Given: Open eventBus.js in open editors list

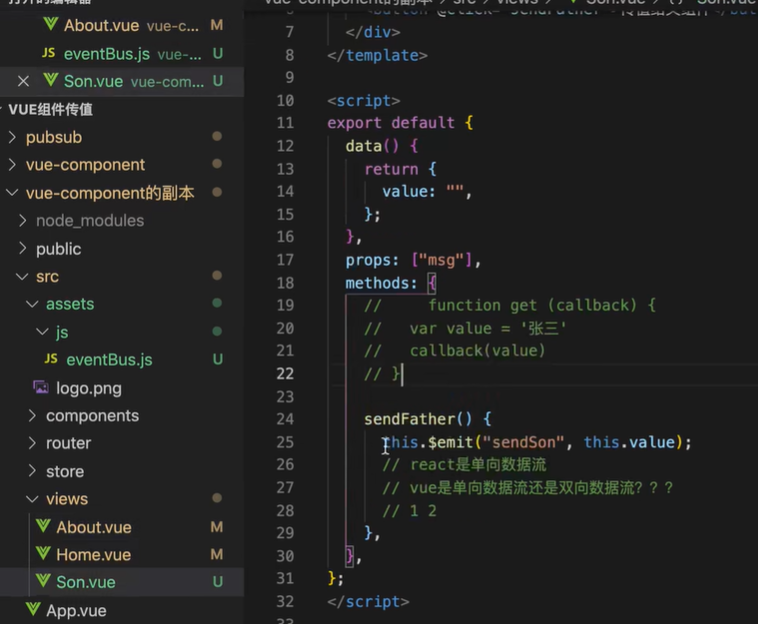Looking at the screenshot, I should (107, 54).
